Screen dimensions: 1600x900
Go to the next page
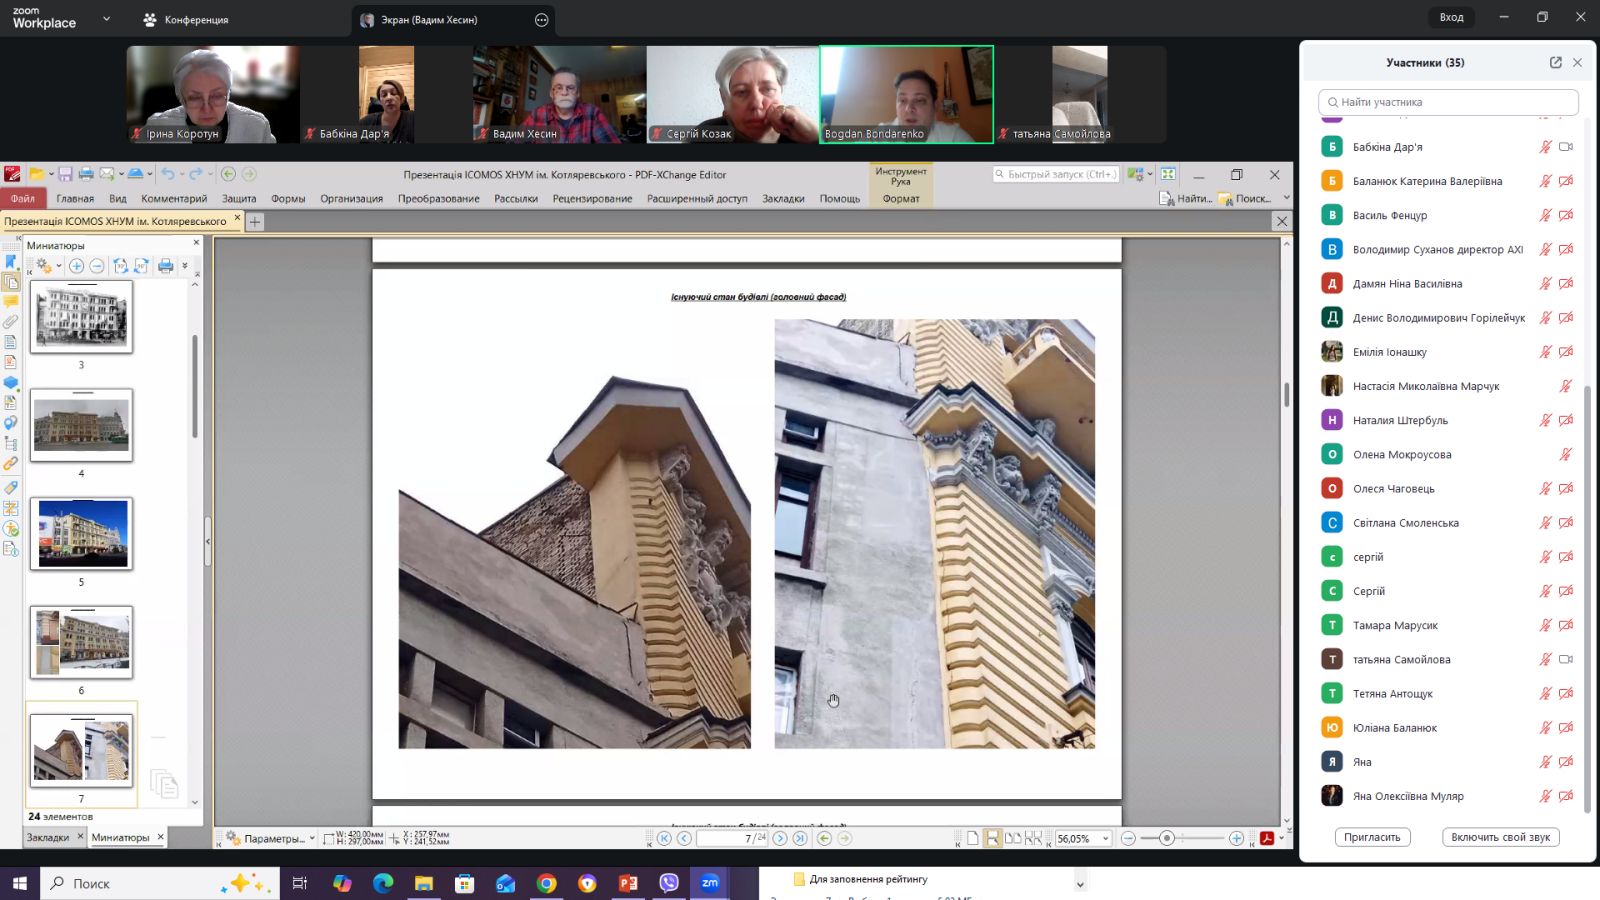coord(780,838)
